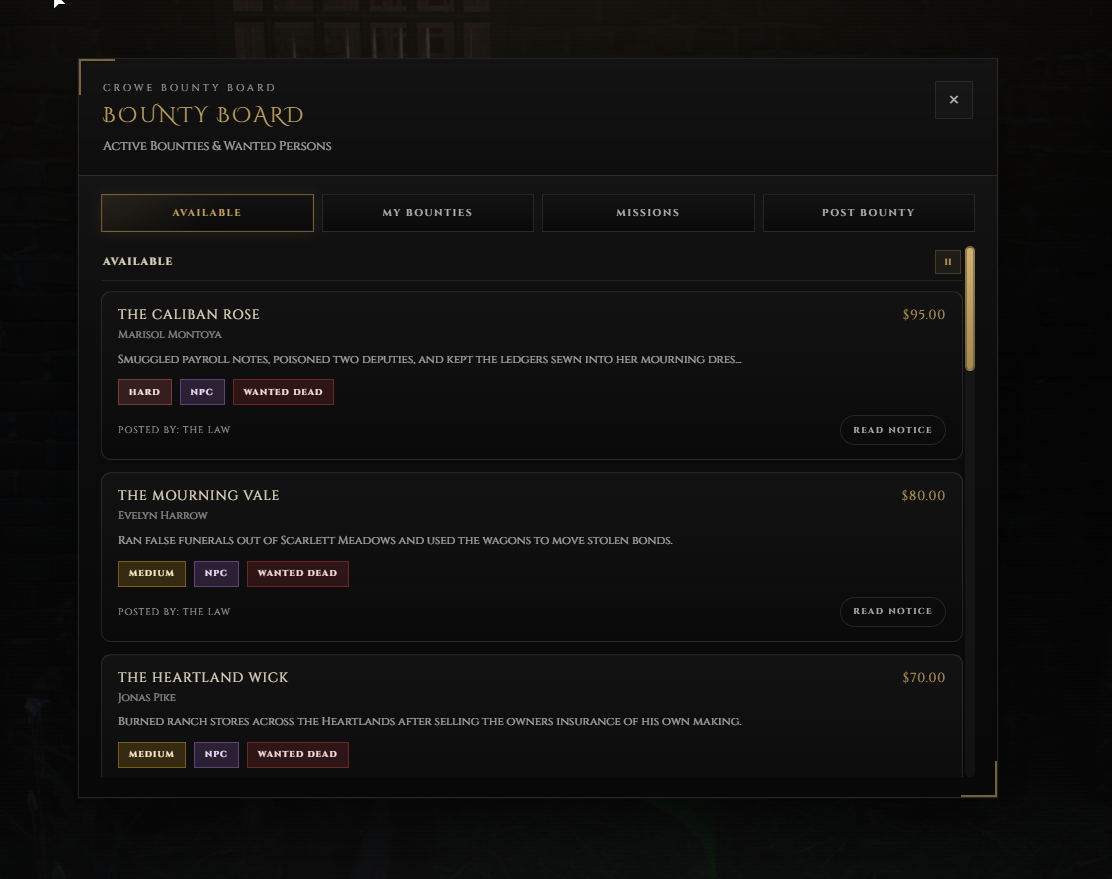Close the Bounty Board with the X

tap(954, 100)
